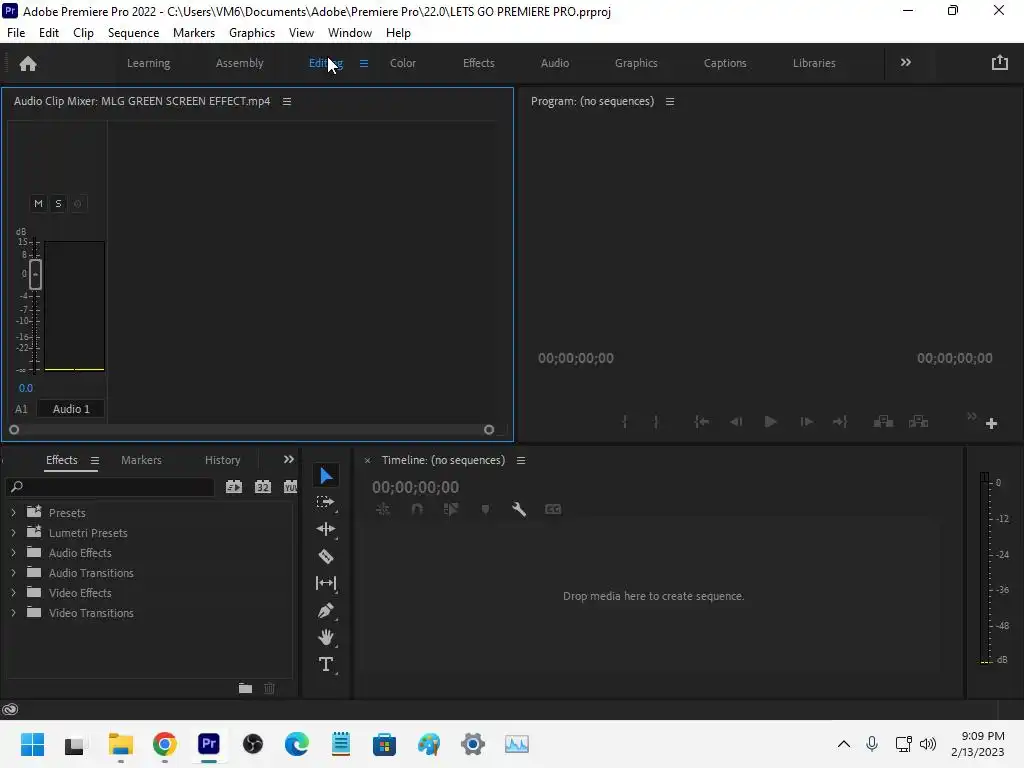Click the mixer horizontal zoom scroll bar
The image size is (1024, 768).
point(251,430)
